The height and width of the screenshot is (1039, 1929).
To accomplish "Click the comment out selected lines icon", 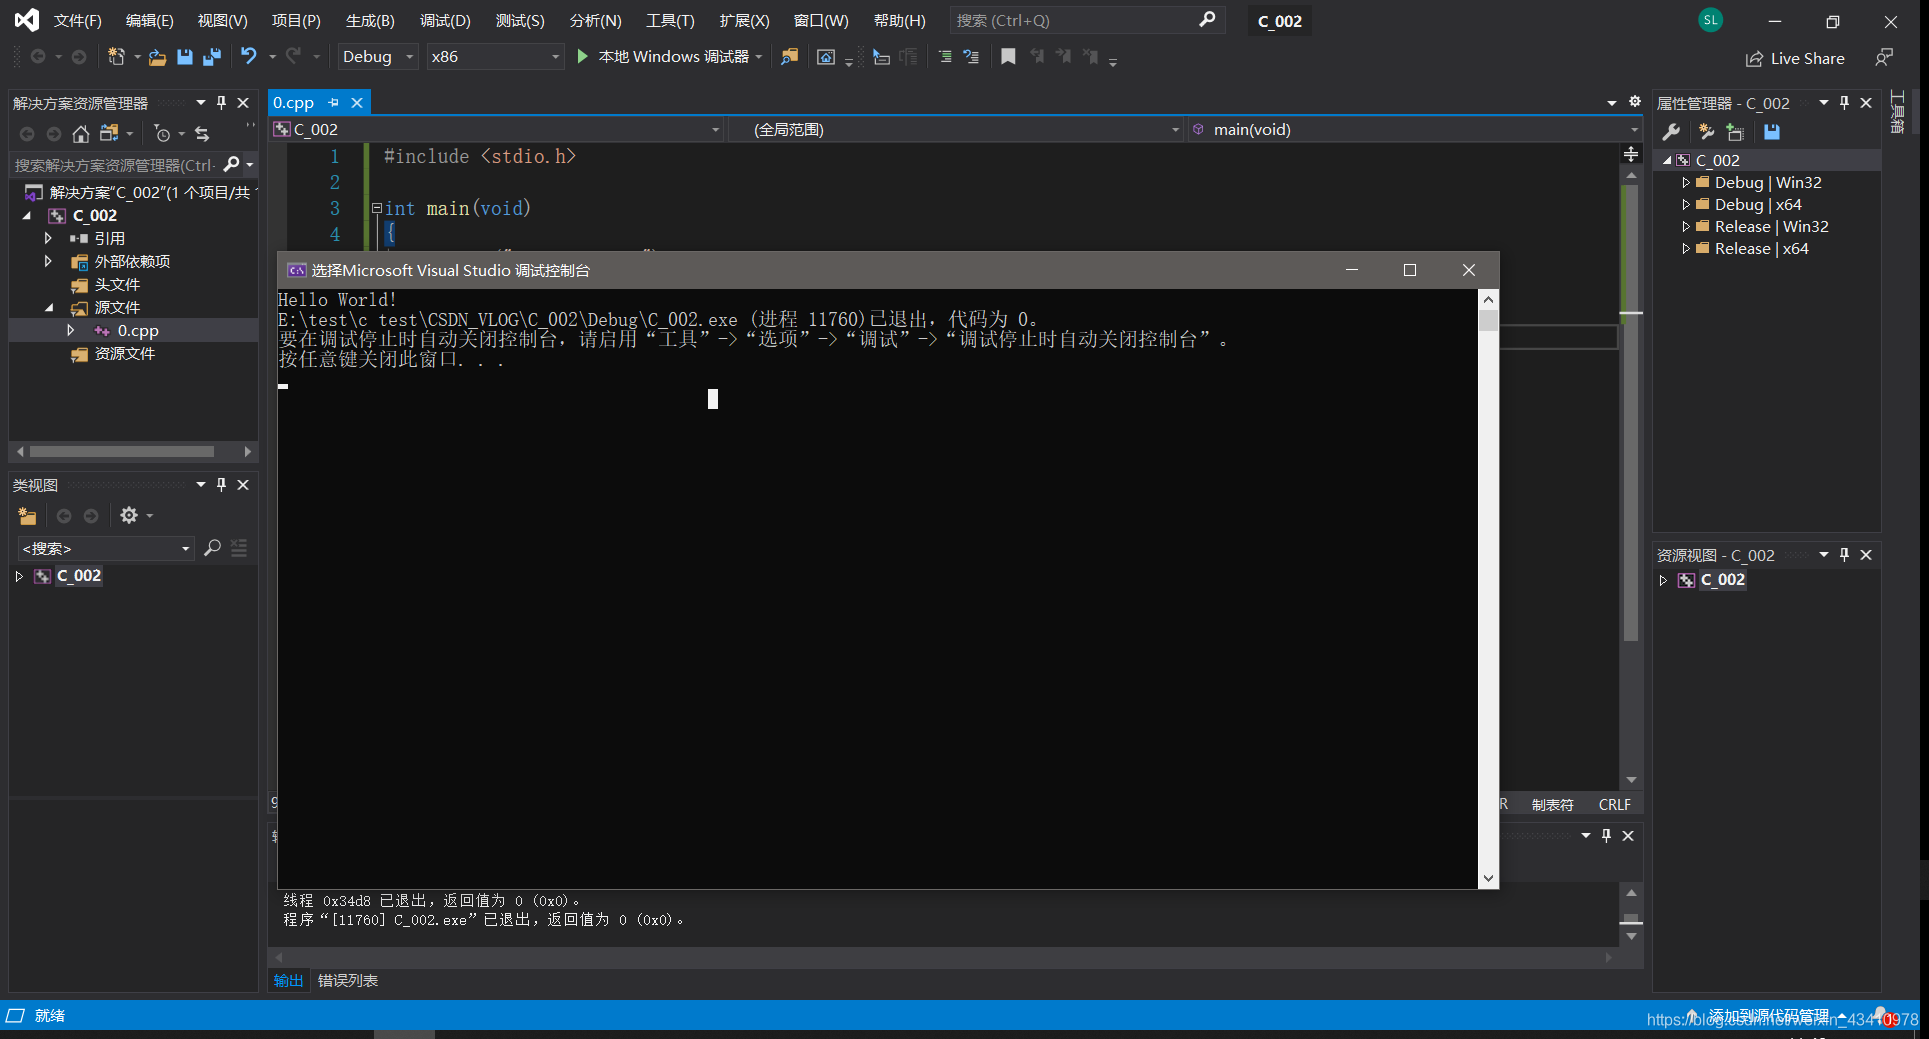I will (x=945, y=57).
